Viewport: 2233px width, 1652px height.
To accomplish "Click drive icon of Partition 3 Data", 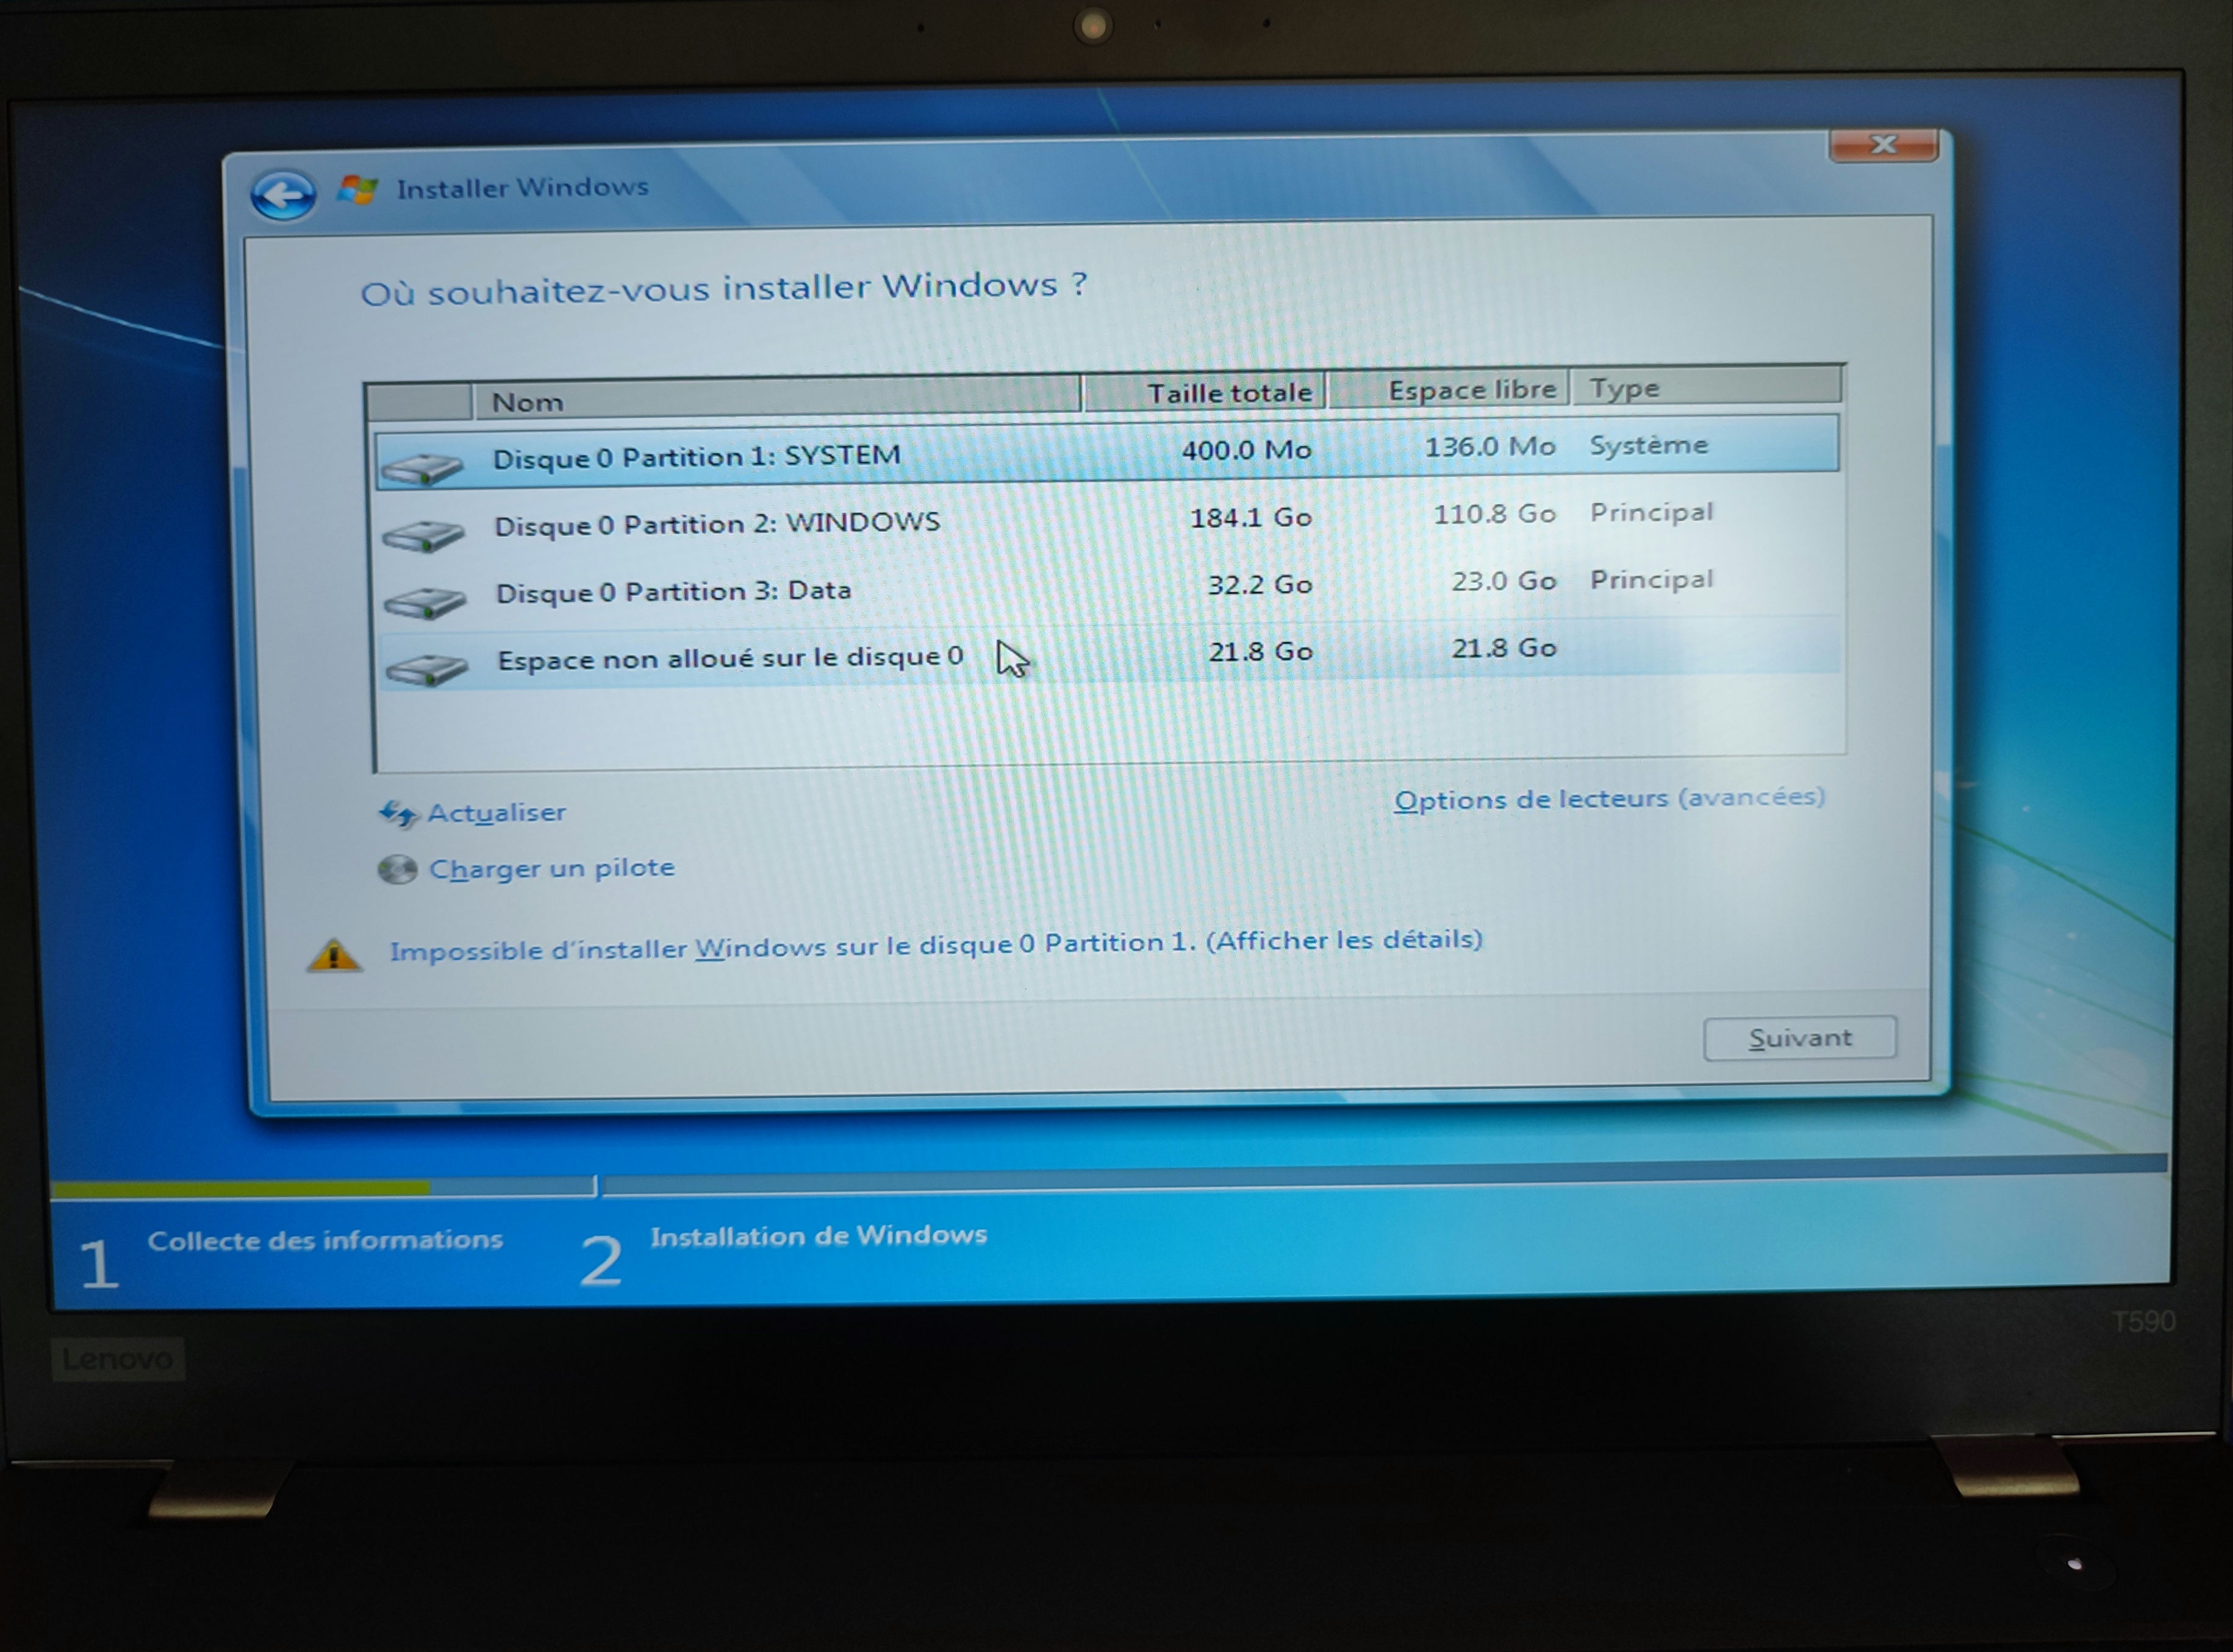I will point(425,603).
